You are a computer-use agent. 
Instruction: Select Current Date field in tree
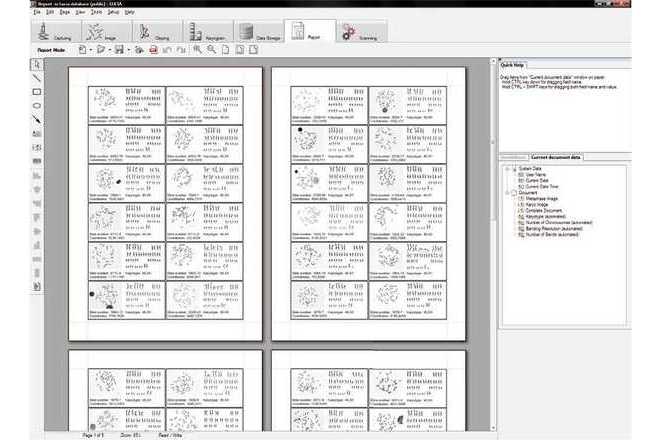tap(537, 180)
